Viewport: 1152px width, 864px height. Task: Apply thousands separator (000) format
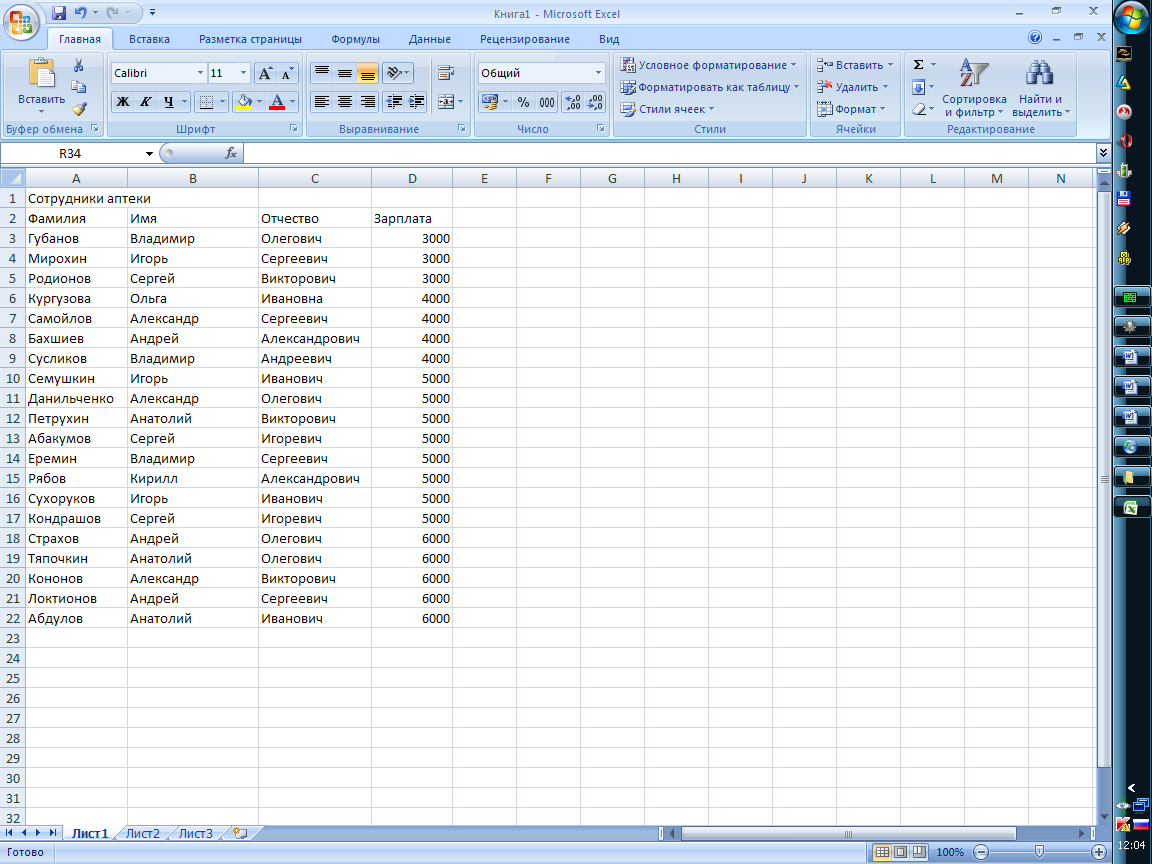pyautogui.click(x=547, y=102)
